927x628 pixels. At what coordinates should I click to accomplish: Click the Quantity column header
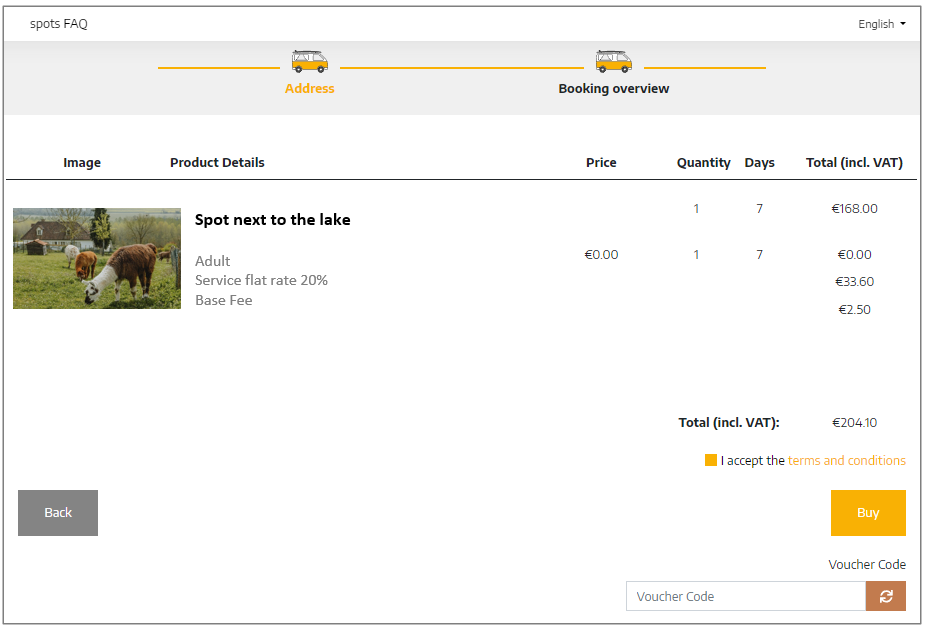tap(704, 163)
